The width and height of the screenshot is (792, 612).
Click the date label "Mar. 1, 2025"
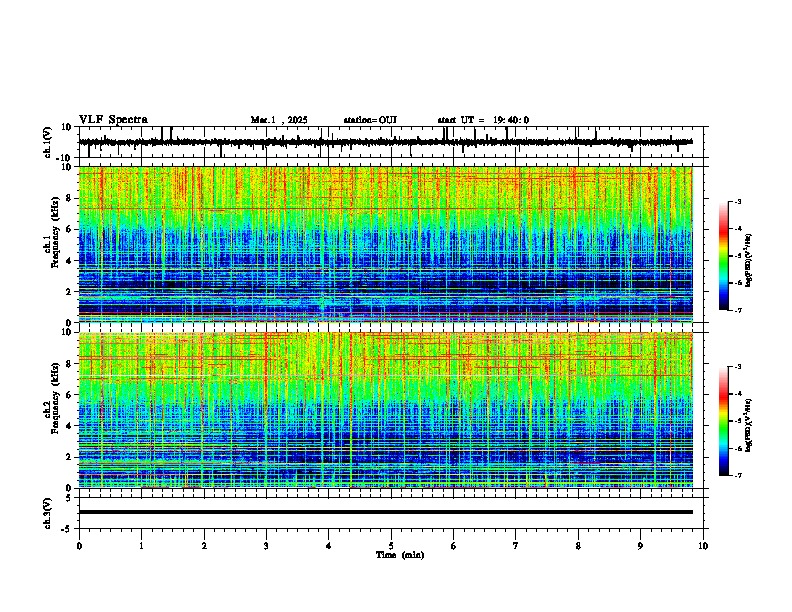pyautogui.click(x=279, y=120)
